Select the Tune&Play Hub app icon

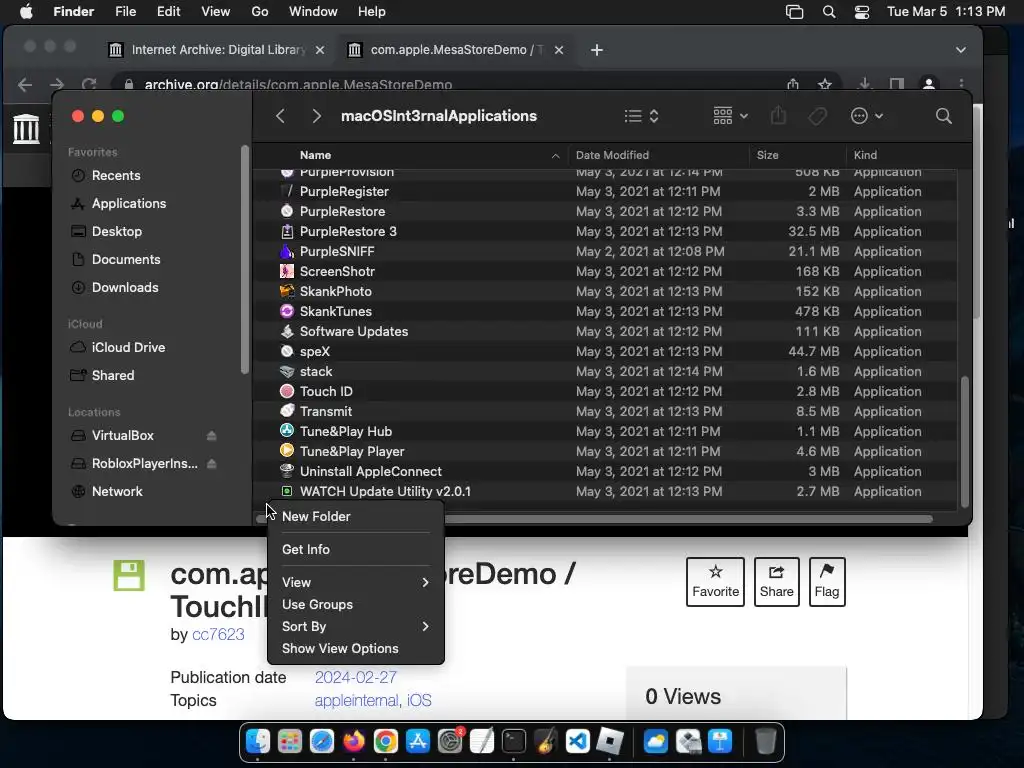287,431
